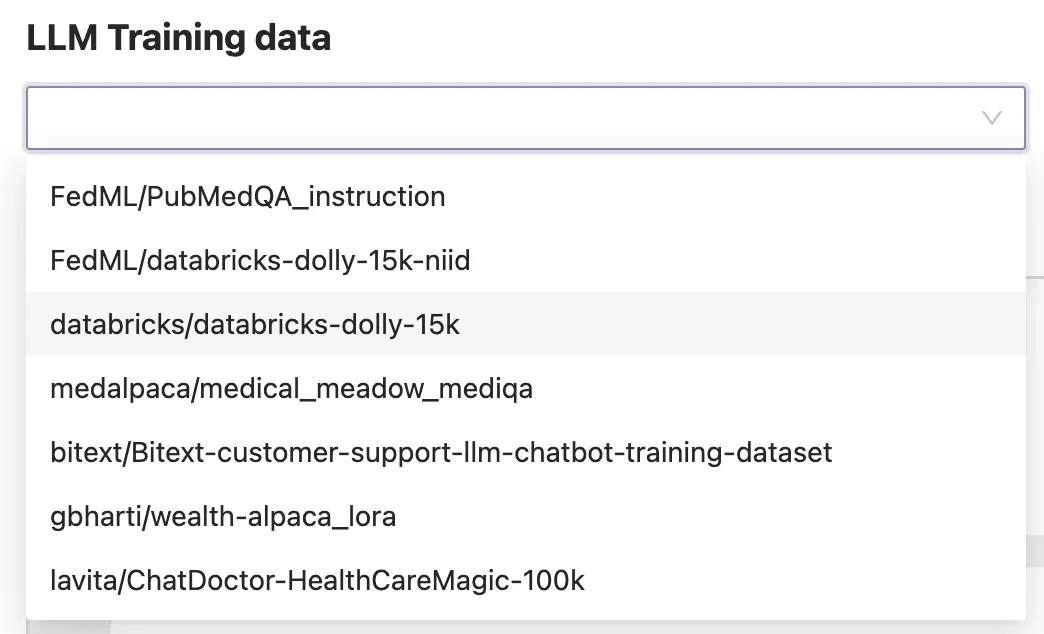Click inside the LLM Training data field
This screenshot has width=1044, height=634.
pyautogui.click(x=500, y=118)
